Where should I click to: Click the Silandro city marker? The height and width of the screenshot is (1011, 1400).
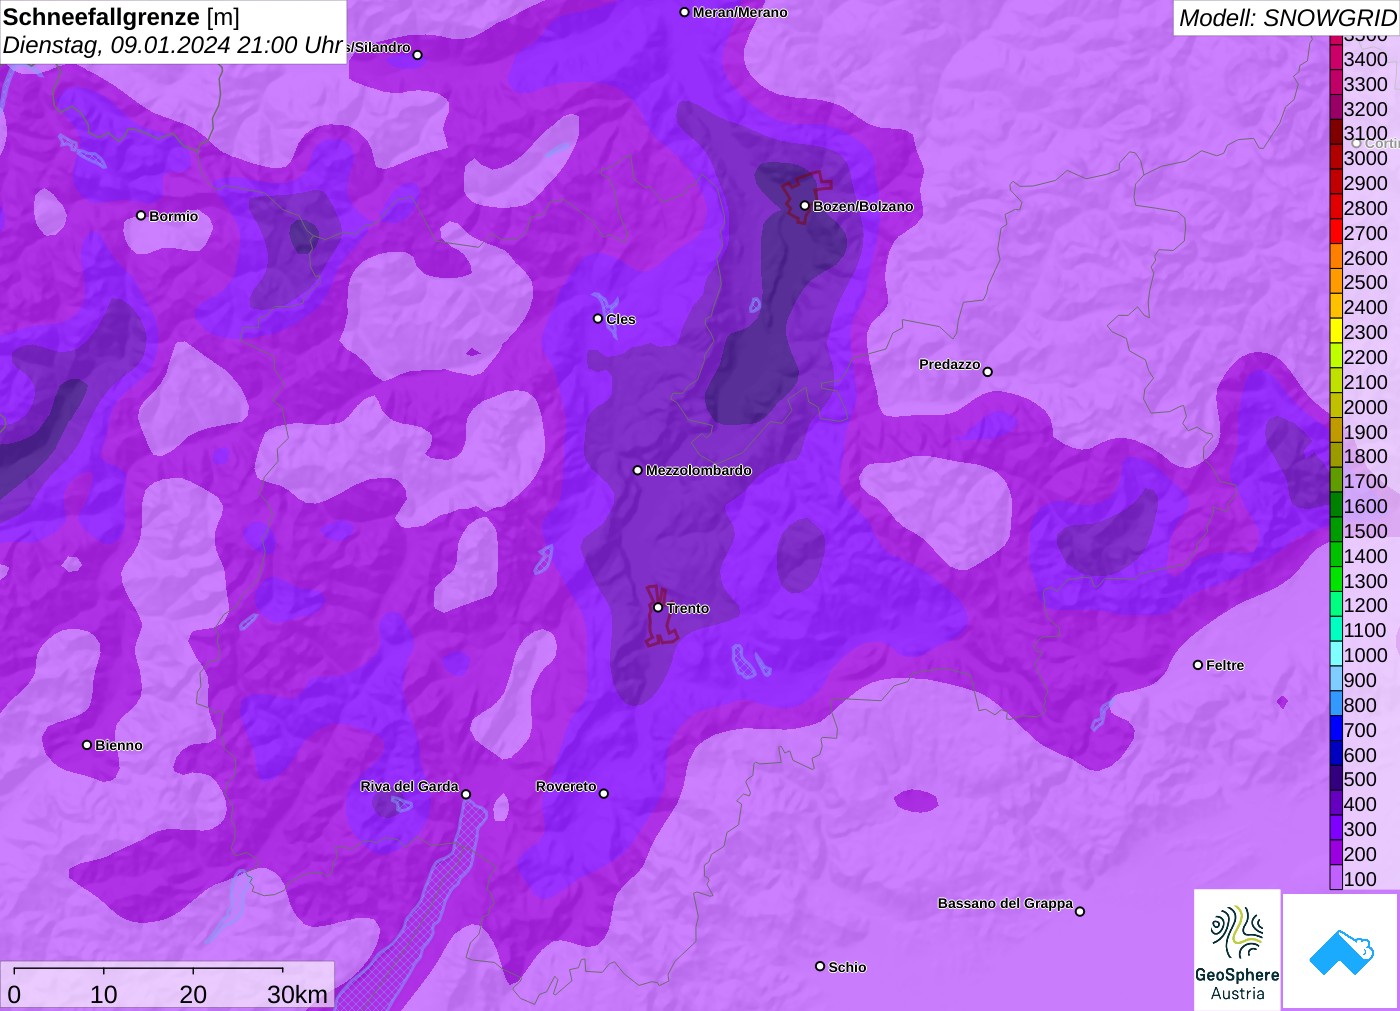[418, 55]
